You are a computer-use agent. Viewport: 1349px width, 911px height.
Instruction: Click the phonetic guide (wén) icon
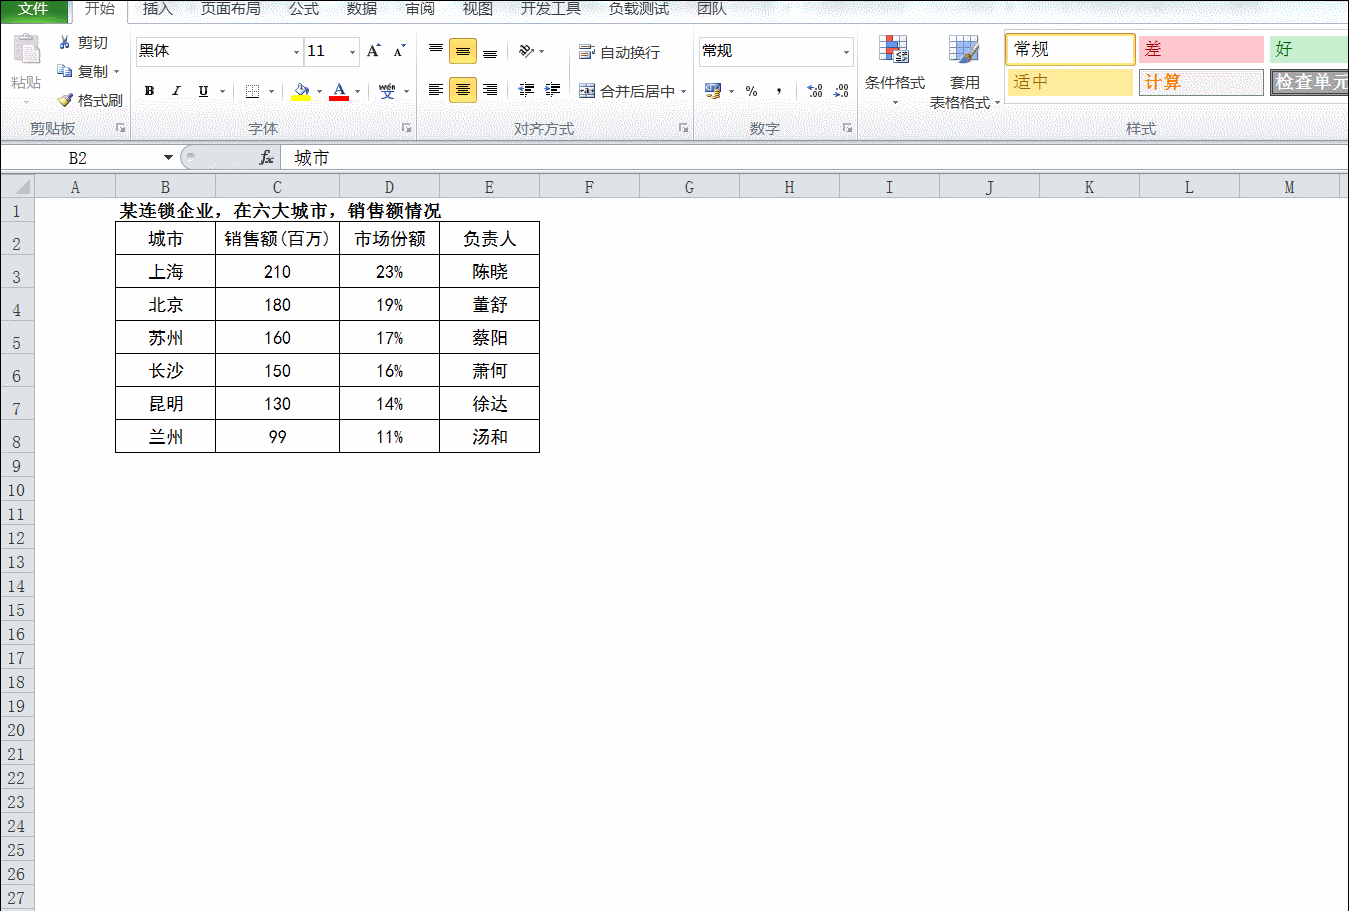387,91
